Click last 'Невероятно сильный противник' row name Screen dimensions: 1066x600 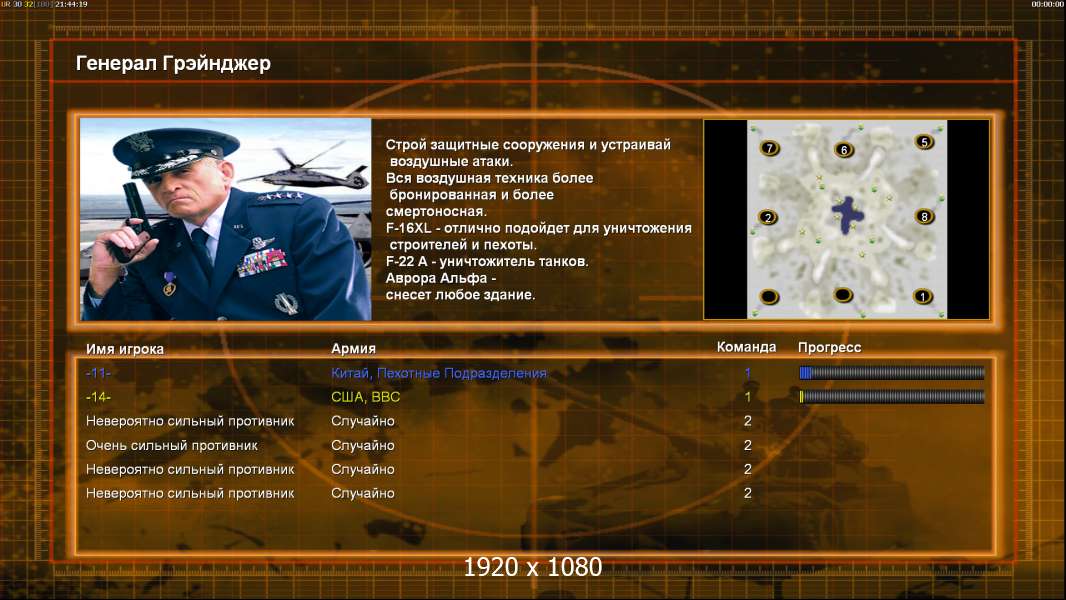[x=190, y=493]
